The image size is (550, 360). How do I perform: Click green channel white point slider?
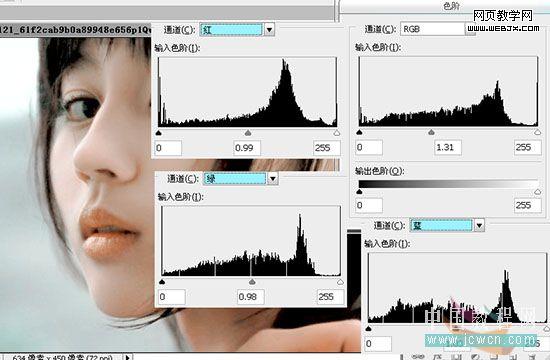click(x=340, y=282)
